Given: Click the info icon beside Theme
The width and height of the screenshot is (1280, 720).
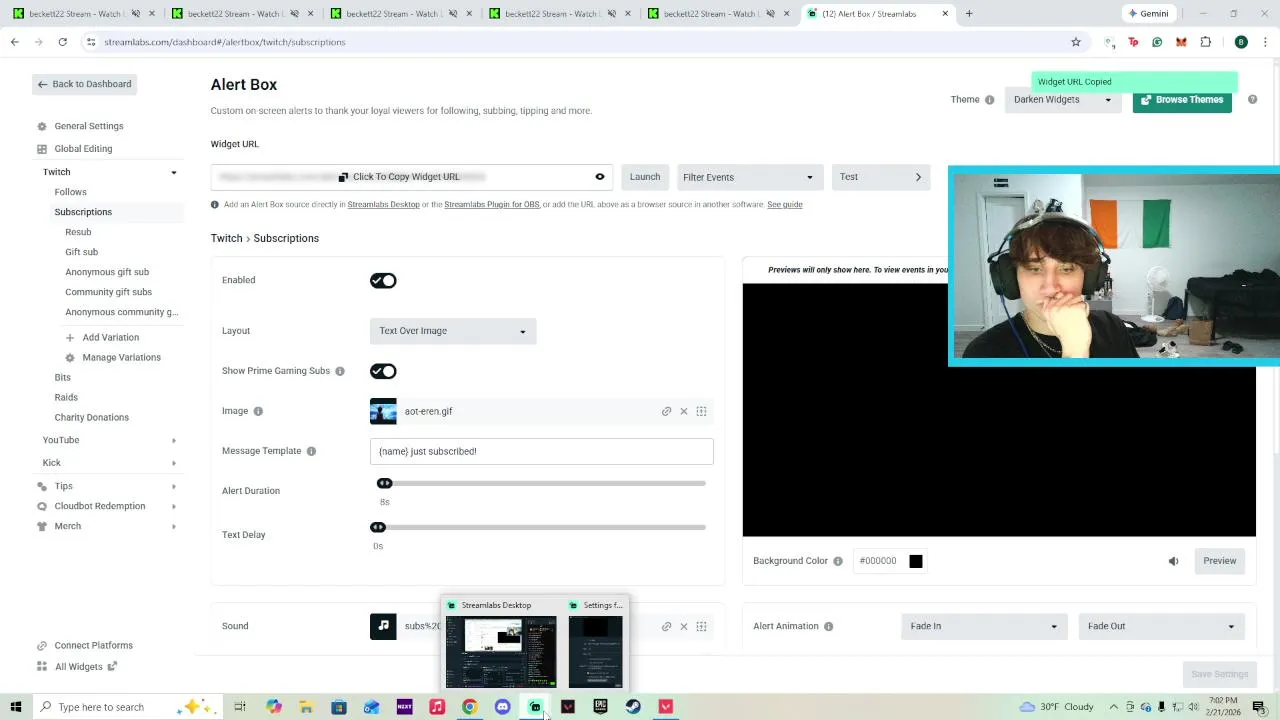Looking at the screenshot, I should [989, 100].
